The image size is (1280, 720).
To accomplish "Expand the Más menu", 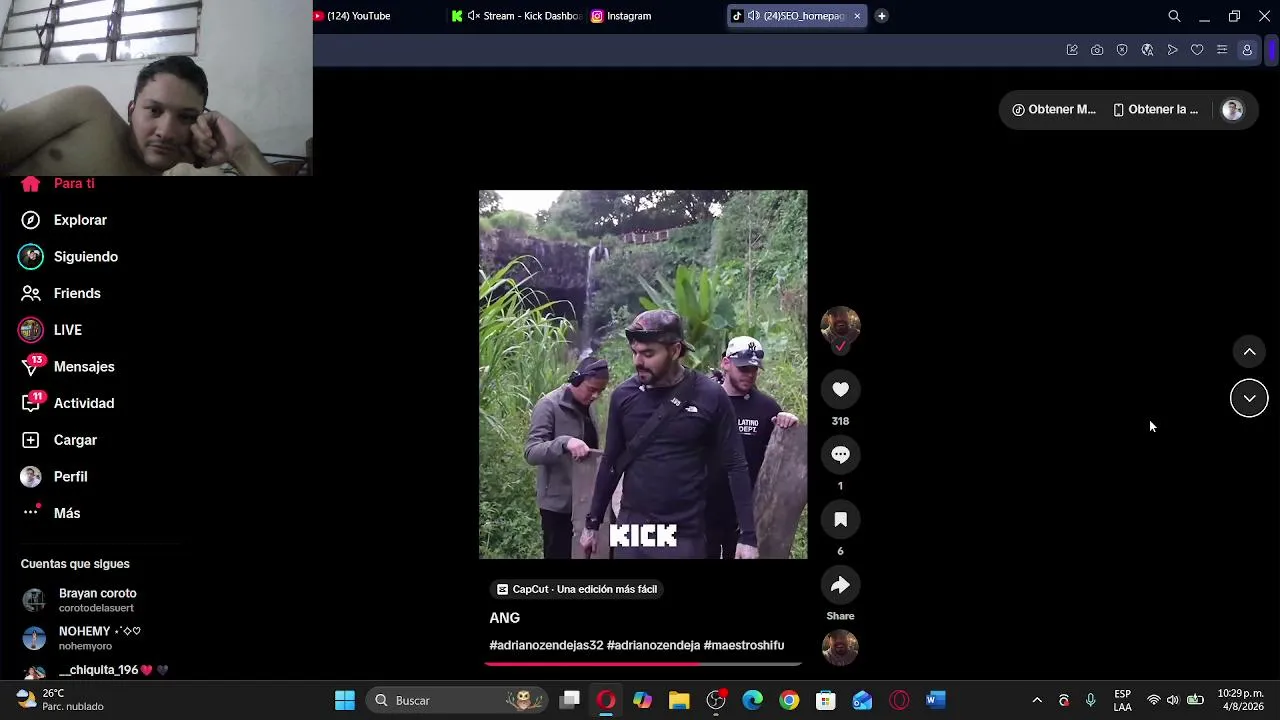I will point(50,513).
